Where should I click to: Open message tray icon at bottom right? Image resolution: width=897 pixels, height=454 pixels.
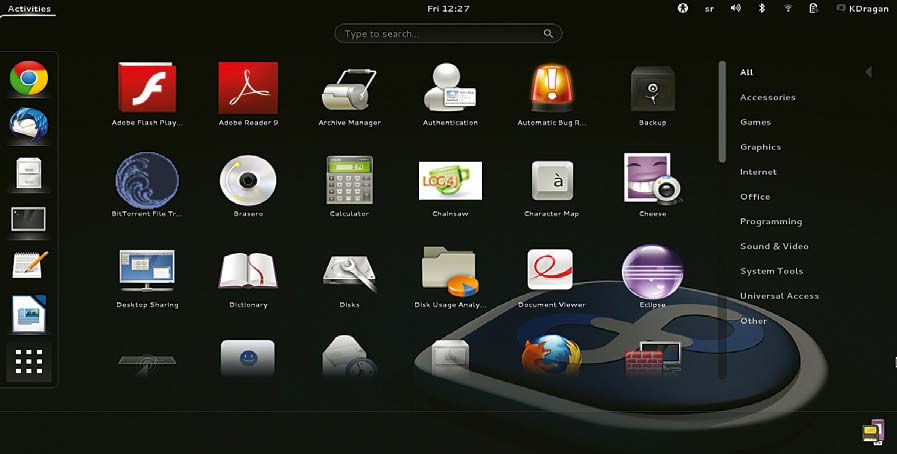click(874, 431)
